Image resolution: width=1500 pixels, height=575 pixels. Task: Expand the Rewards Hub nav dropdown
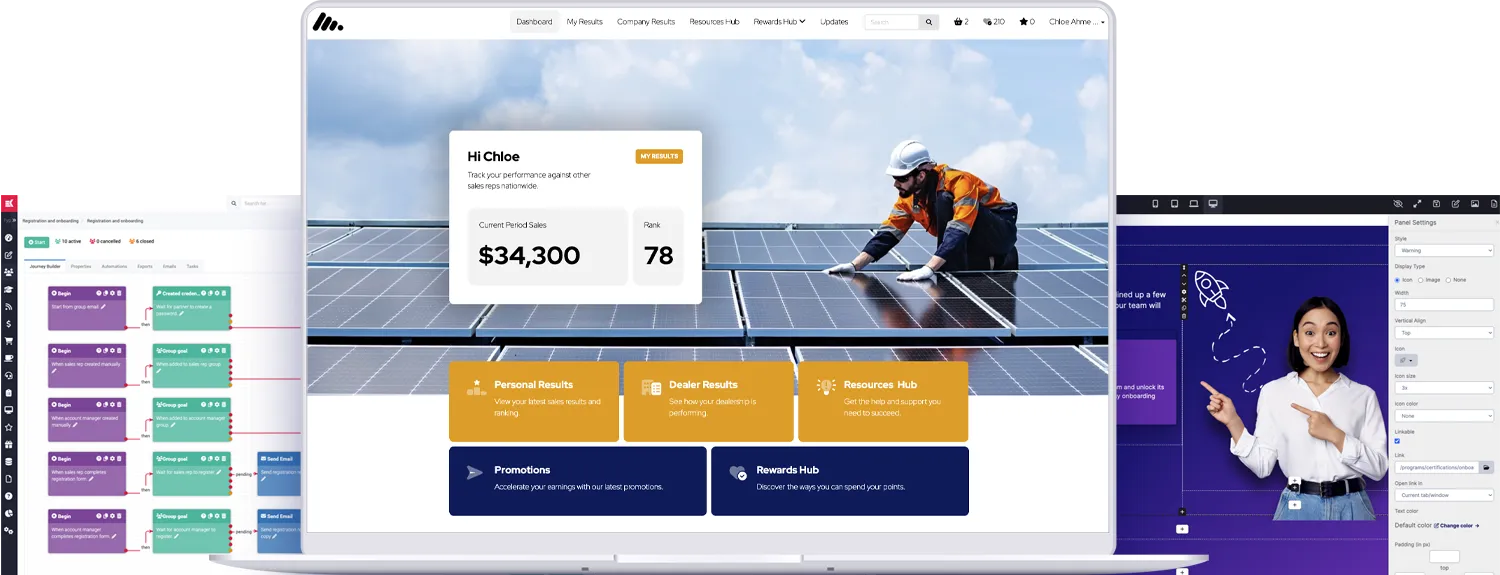pyautogui.click(x=779, y=22)
